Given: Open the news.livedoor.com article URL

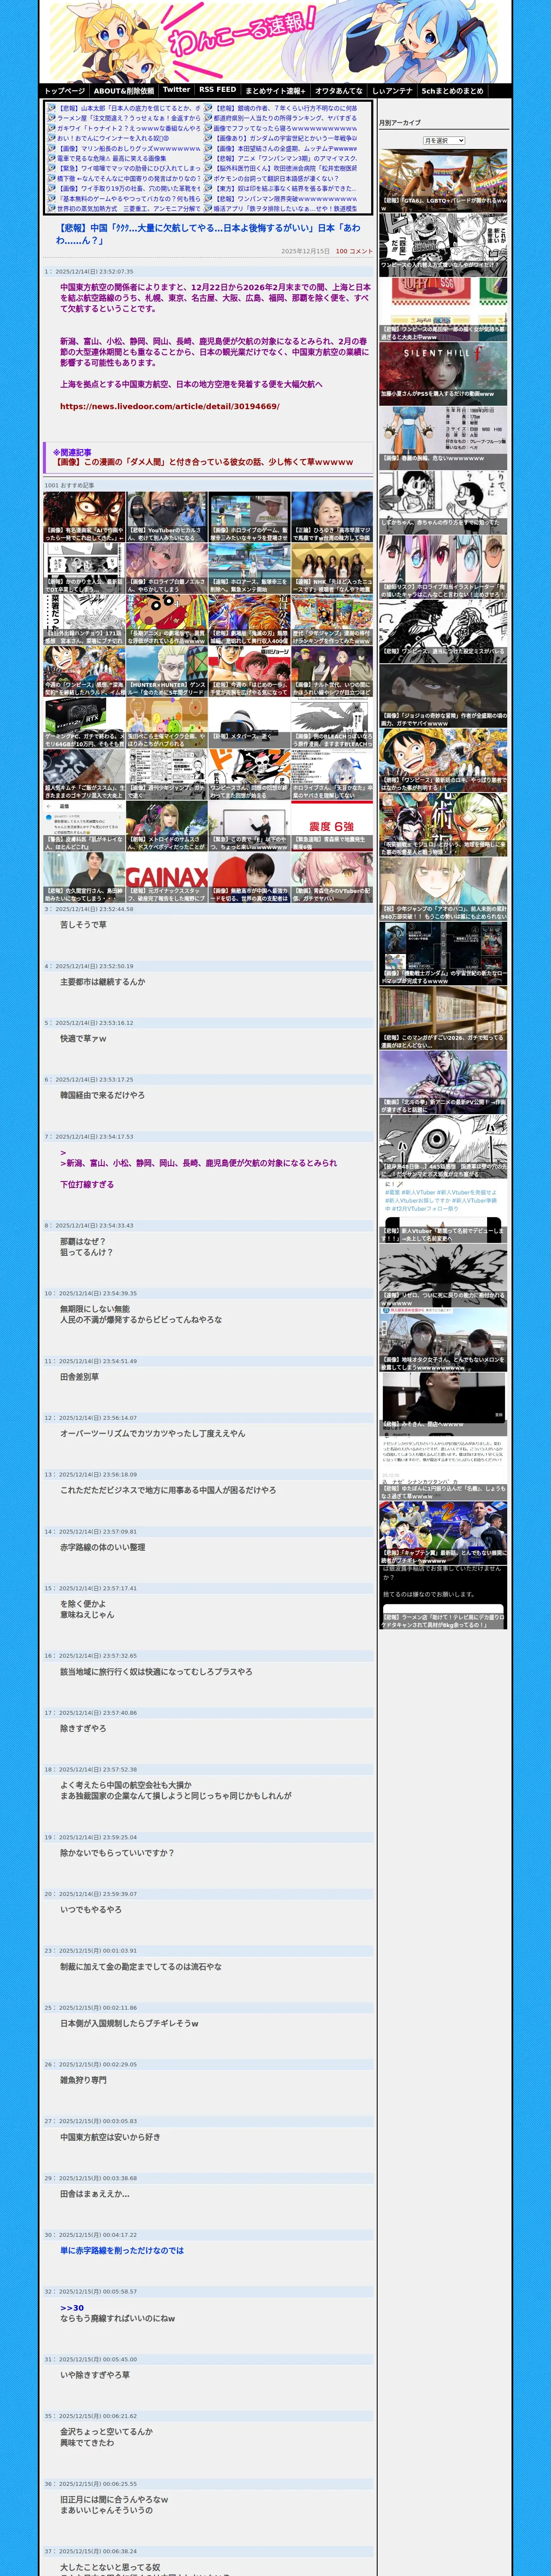Looking at the screenshot, I should [x=169, y=406].
